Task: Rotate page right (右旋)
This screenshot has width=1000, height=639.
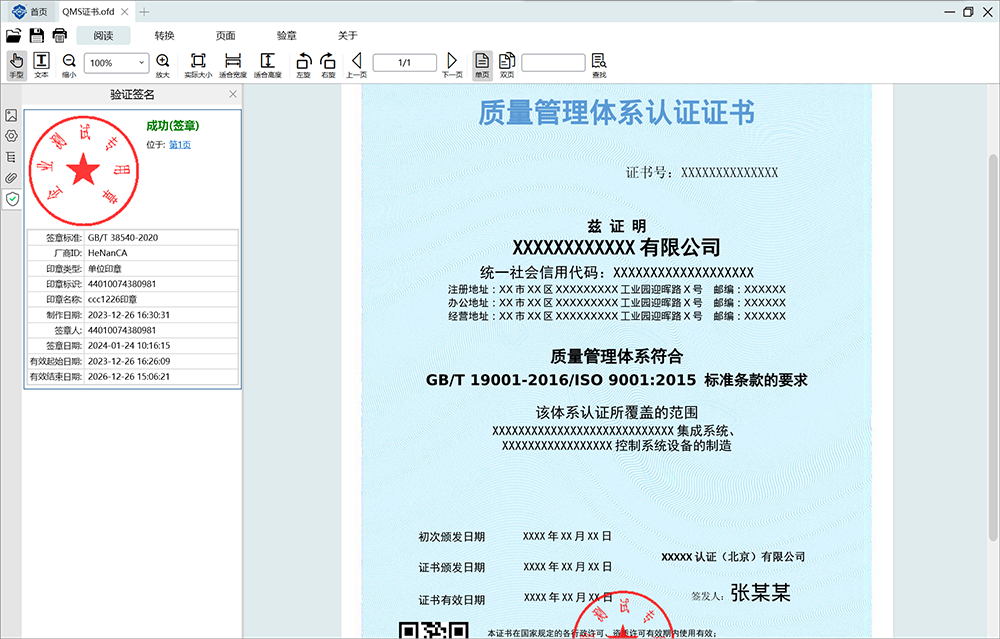Action: [x=328, y=65]
